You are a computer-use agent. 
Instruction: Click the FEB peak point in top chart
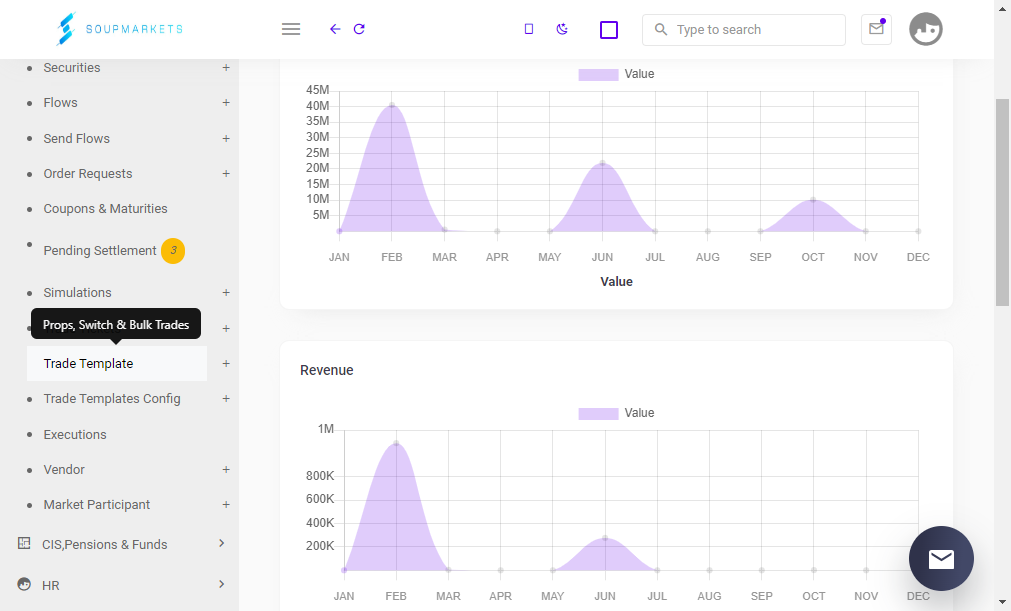pyautogui.click(x=391, y=105)
